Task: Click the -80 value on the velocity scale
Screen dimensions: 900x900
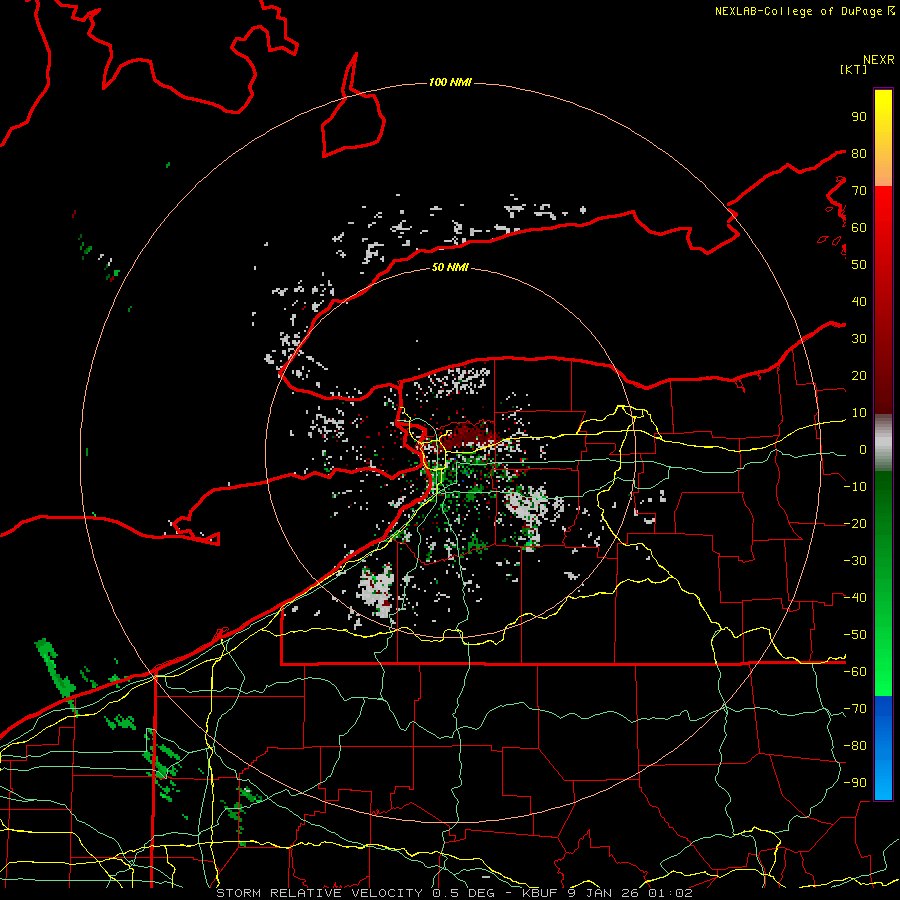Action: click(x=855, y=746)
